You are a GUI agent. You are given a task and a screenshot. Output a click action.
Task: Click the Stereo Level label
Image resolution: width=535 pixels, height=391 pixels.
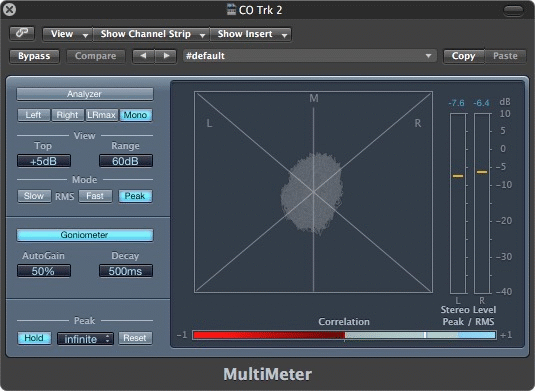pos(468,310)
